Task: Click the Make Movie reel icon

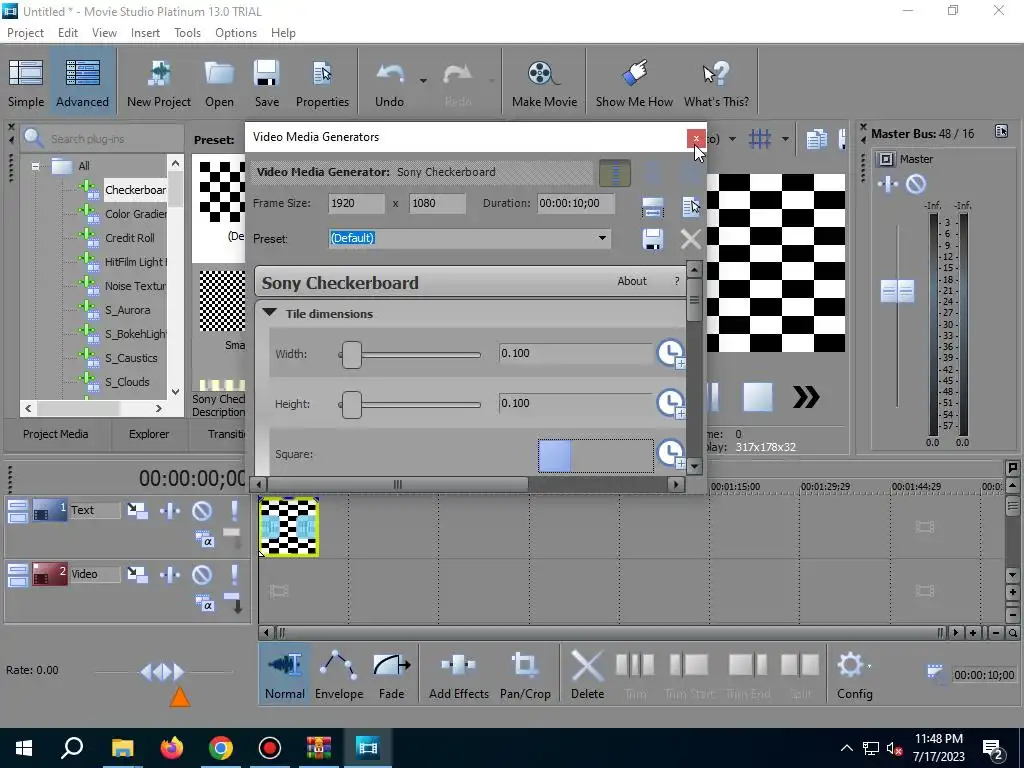Action: (544, 82)
